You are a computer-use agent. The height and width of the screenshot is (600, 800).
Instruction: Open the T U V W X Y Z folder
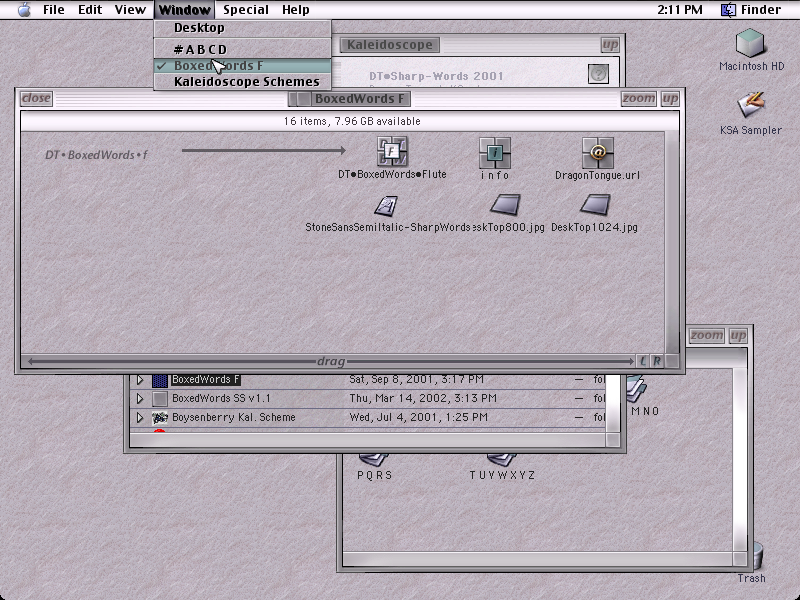[x=502, y=459]
